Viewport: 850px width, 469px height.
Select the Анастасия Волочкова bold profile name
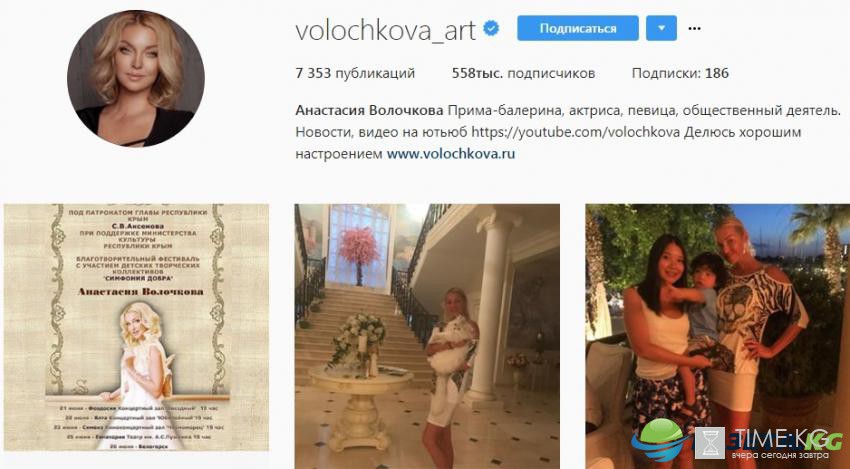click(369, 111)
